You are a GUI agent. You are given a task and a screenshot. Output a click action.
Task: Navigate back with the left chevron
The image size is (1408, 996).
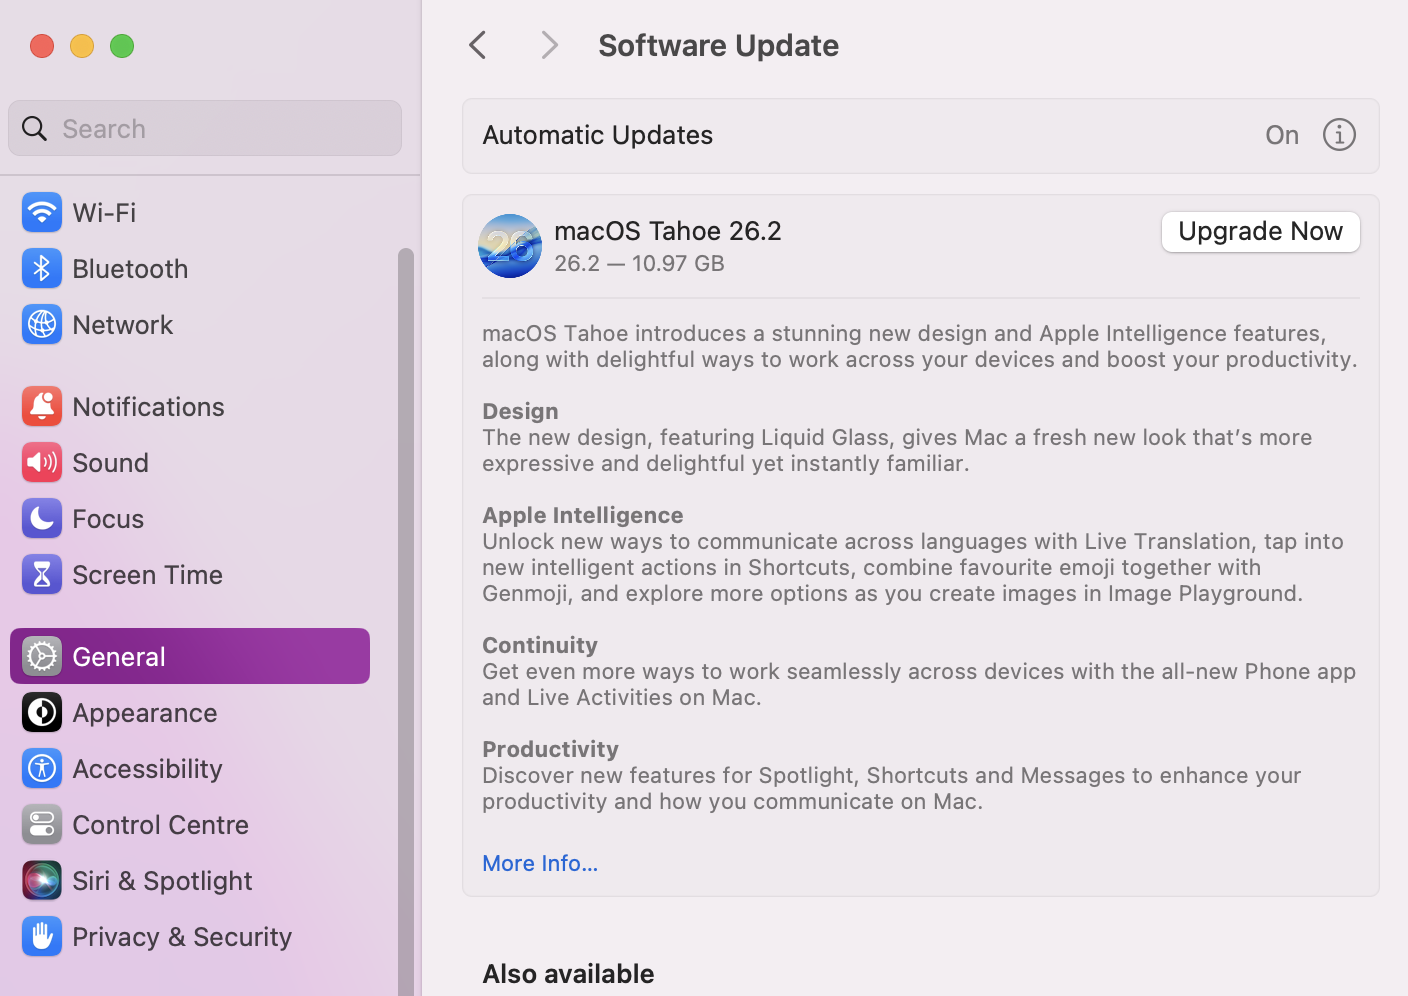pyautogui.click(x=477, y=45)
